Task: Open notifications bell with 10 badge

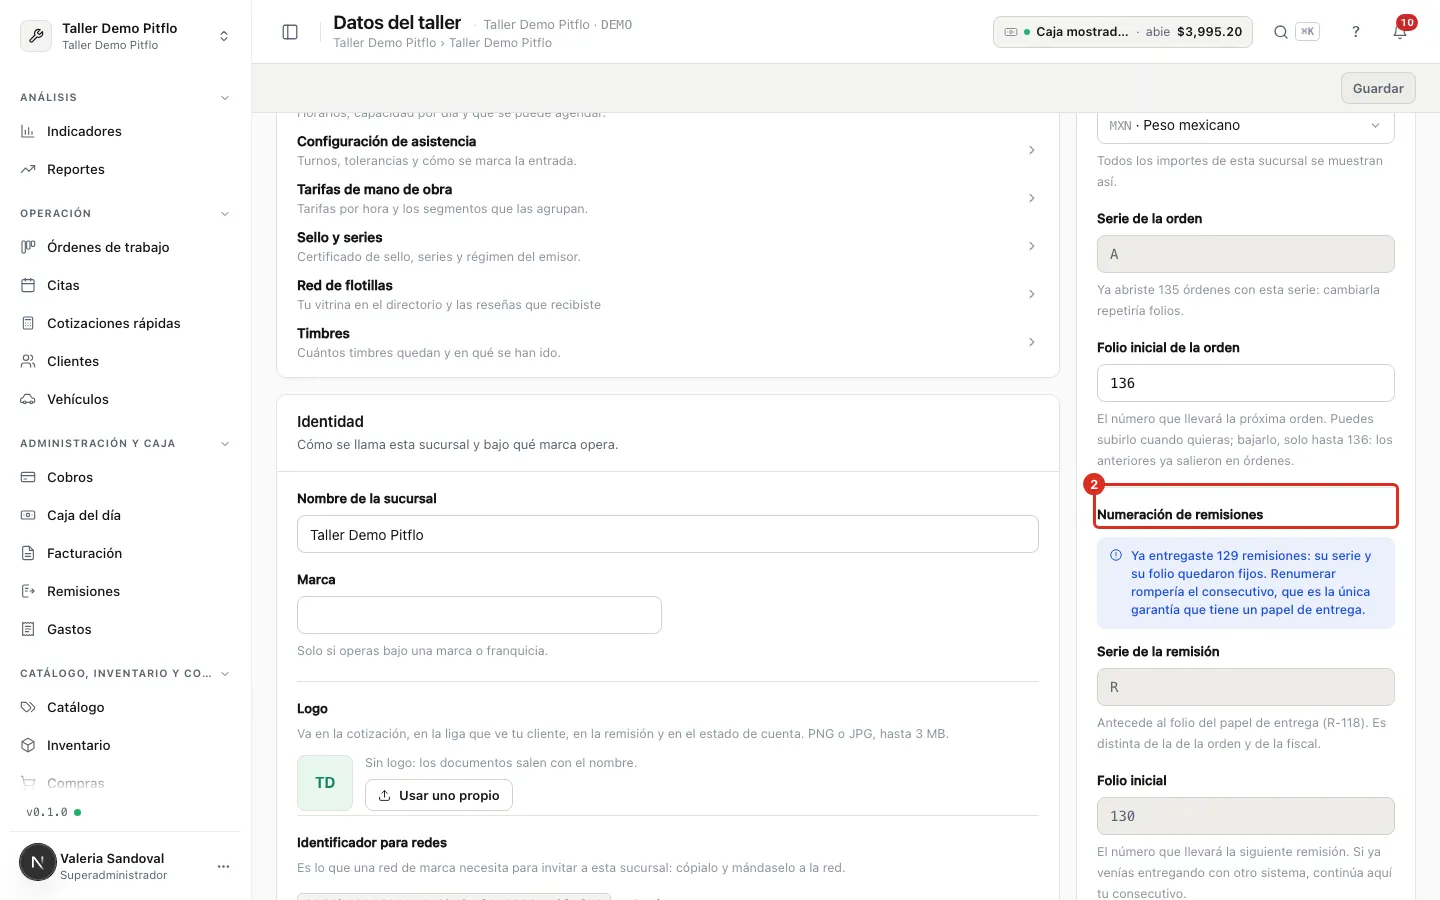Action: [x=1400, y=31]
